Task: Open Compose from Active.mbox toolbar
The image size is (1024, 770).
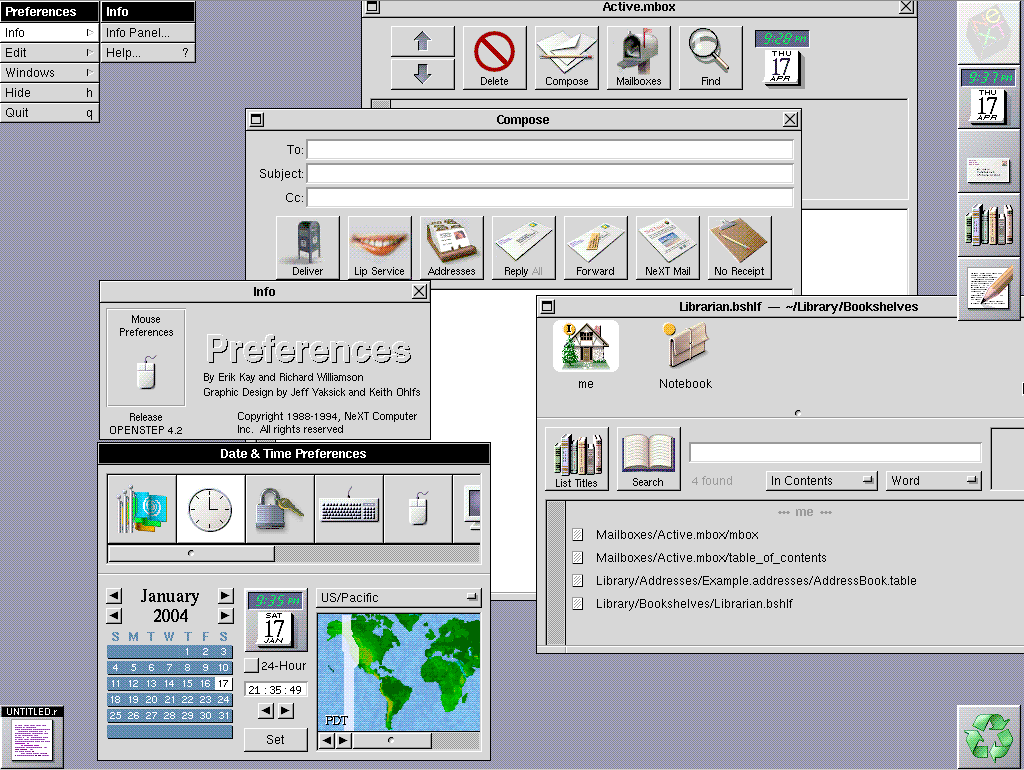Action: click(566, 57)
